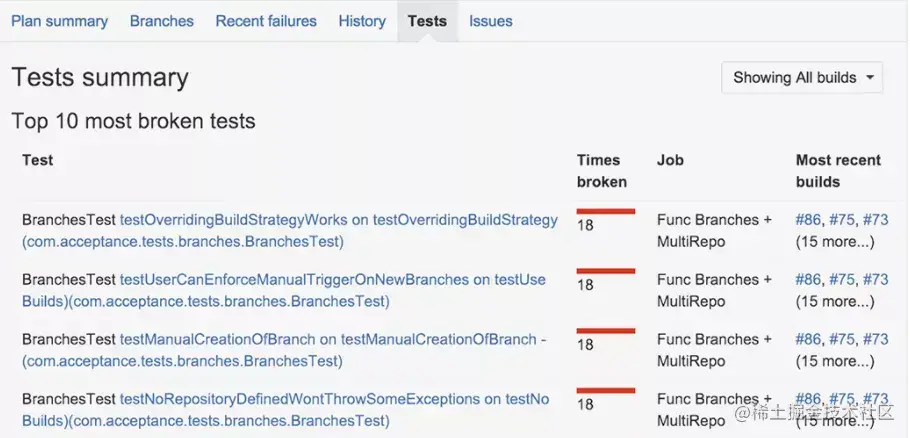Screen dimensions: 910x438
Task: Open build #75 in first test row
Action: (x=842, y=220)
